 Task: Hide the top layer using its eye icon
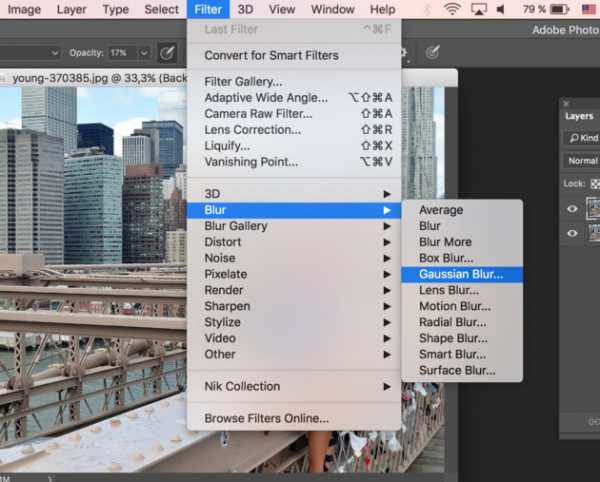572,209
